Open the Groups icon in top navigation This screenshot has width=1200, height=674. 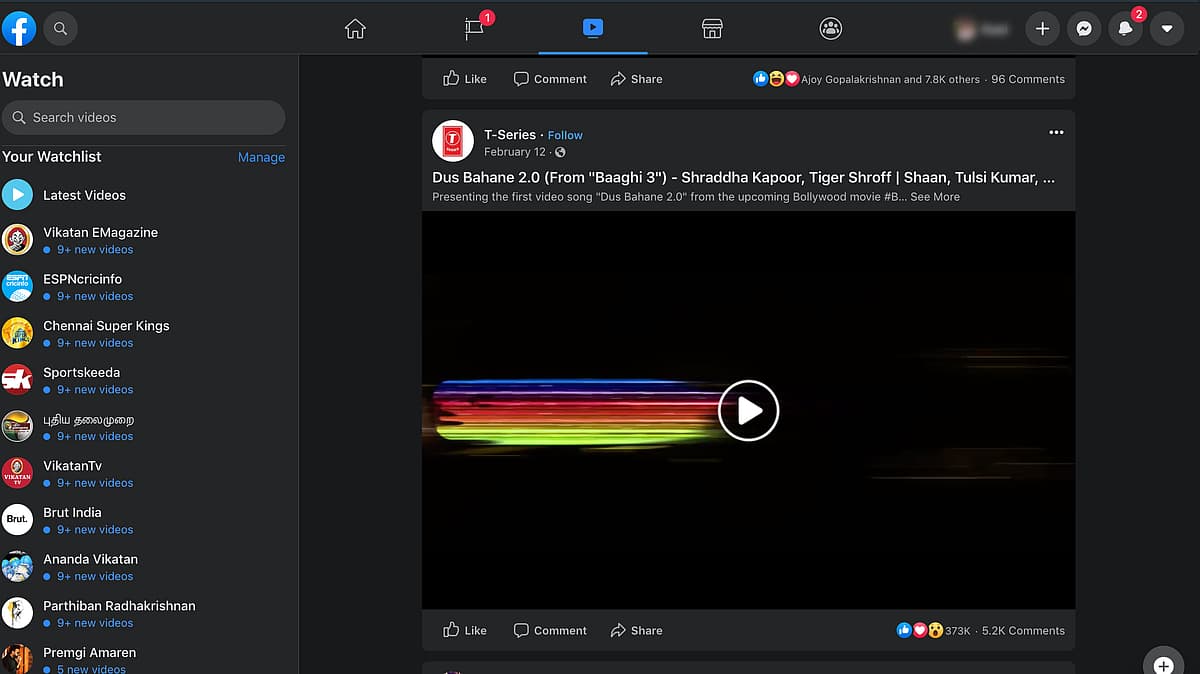(x=830, y=29)
